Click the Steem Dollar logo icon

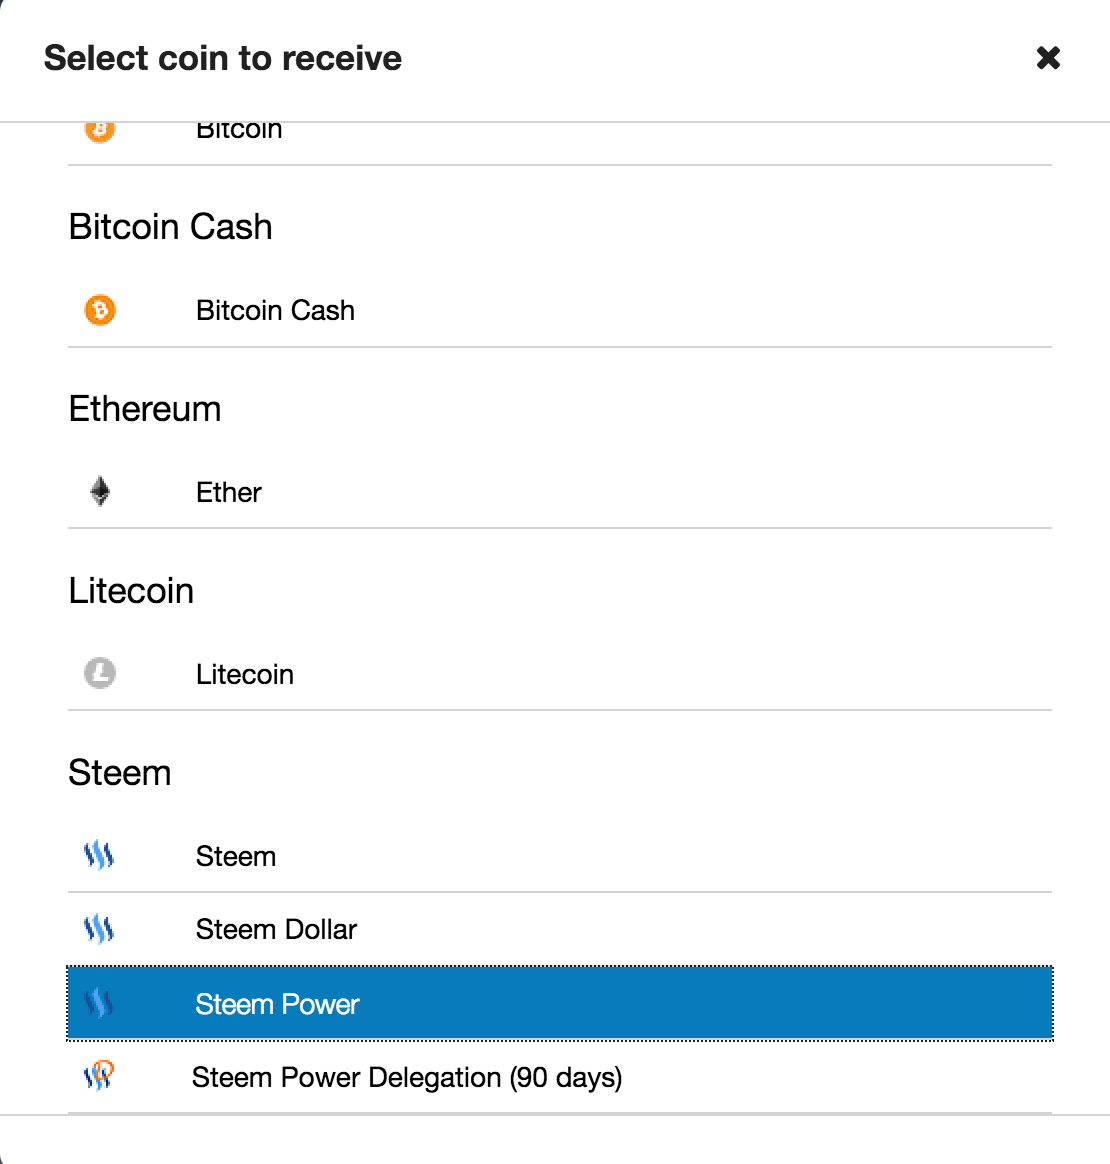pyautogui.click(x=99, y=929)
